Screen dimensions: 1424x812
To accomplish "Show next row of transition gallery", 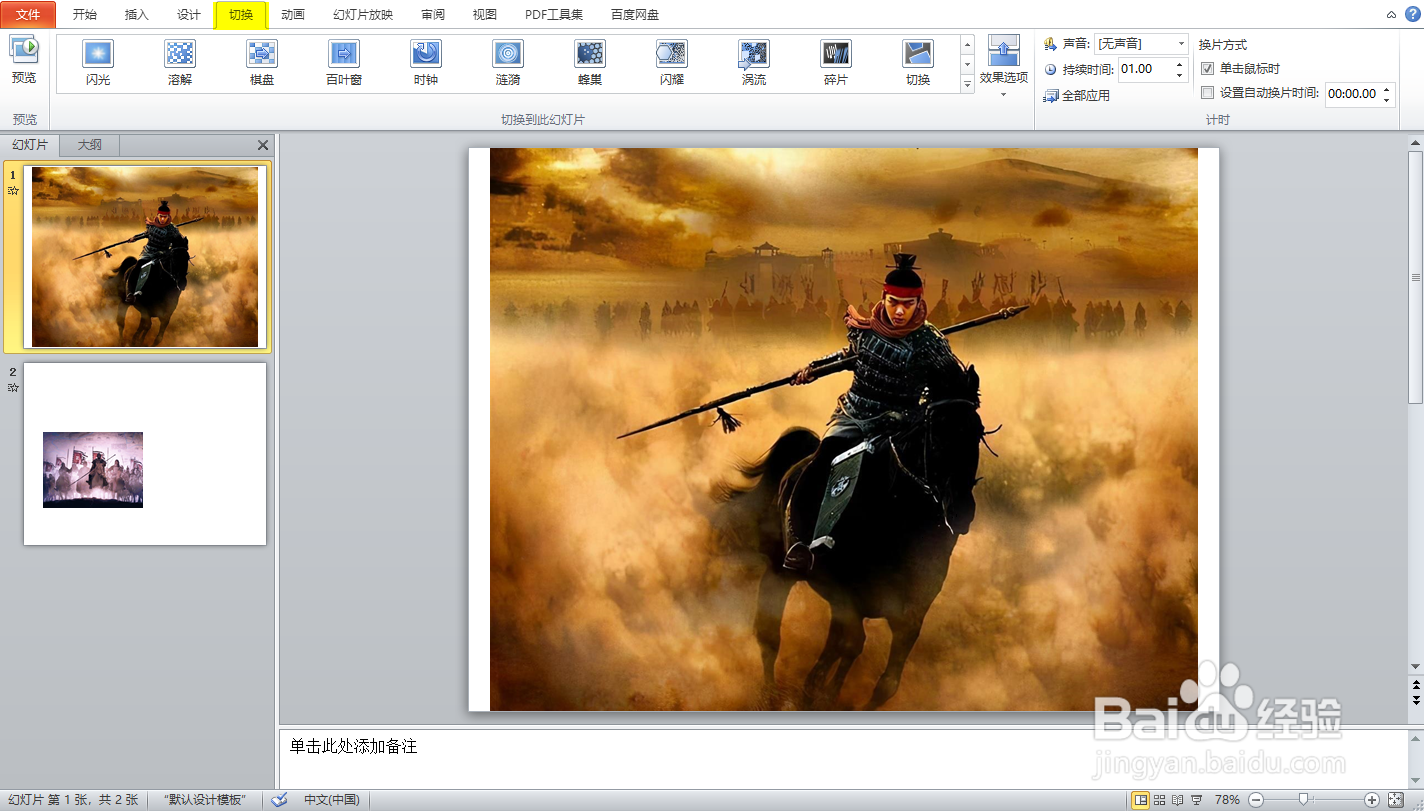I will coord(967,65).
